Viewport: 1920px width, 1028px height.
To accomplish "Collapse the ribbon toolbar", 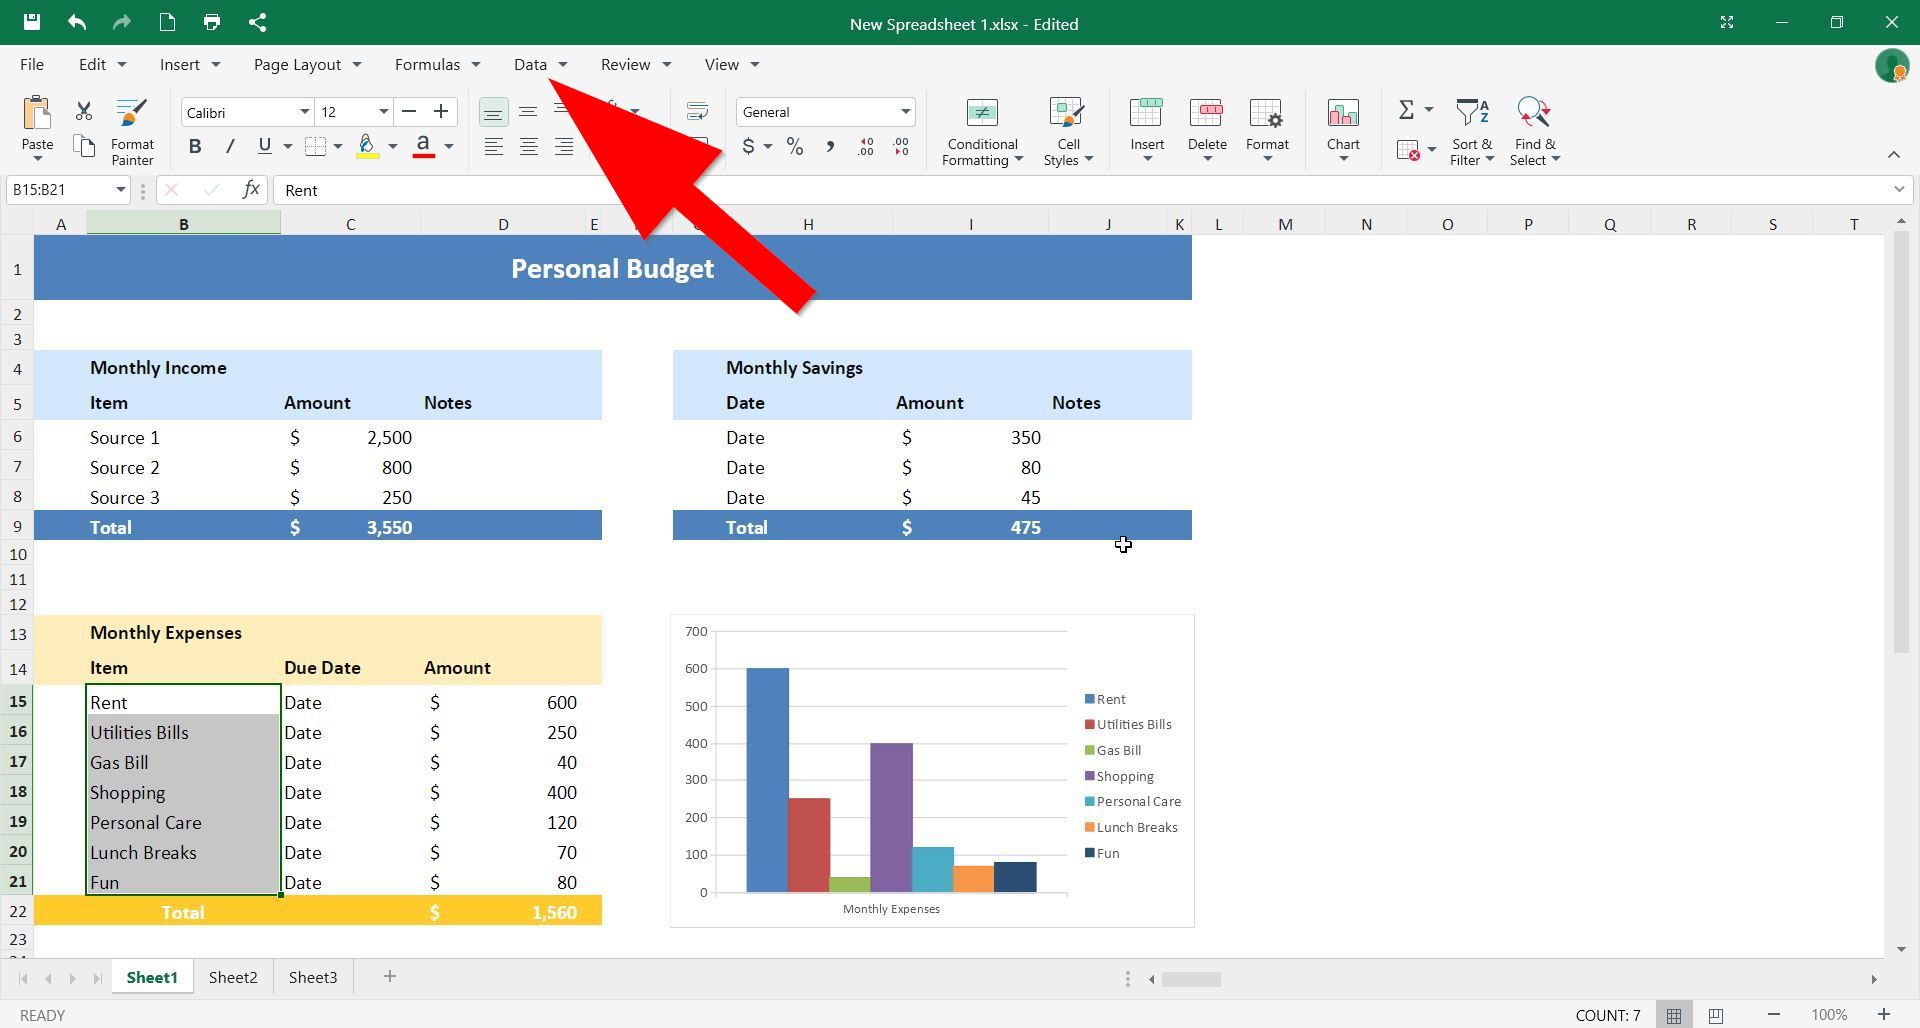I will pos(1893,154).
